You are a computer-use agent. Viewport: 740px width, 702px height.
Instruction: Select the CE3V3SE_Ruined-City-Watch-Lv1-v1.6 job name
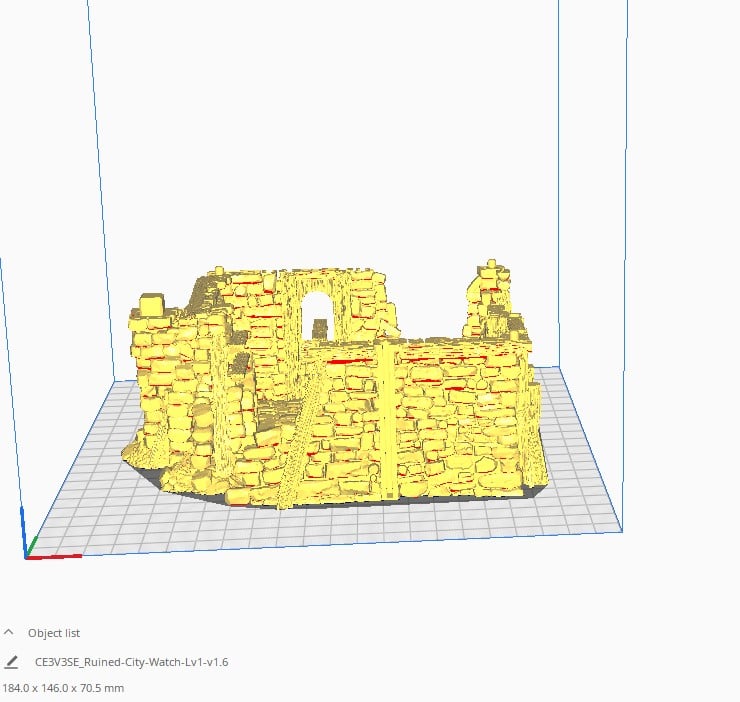point(132,662)
